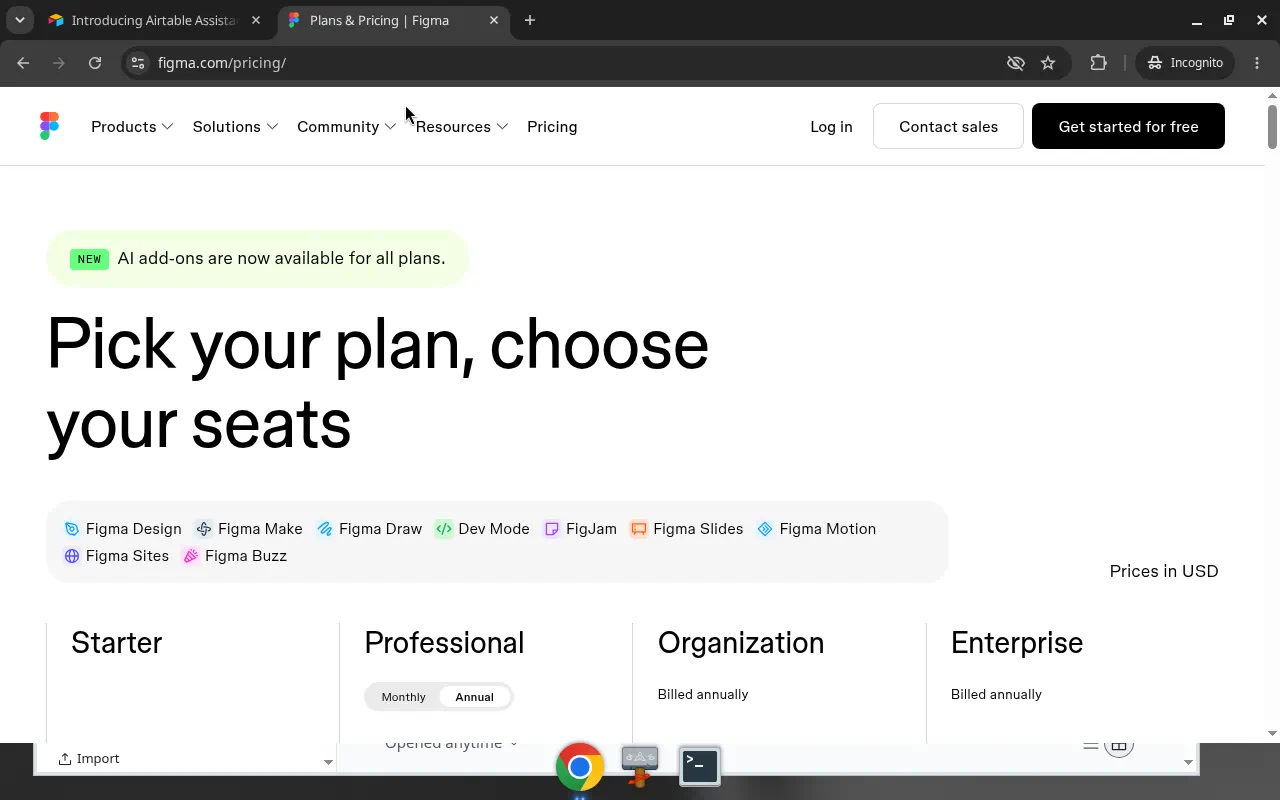The image size is (1280, 800).
Task: Expand the Resources navigation dropdown
Action: tap(462, 127)
